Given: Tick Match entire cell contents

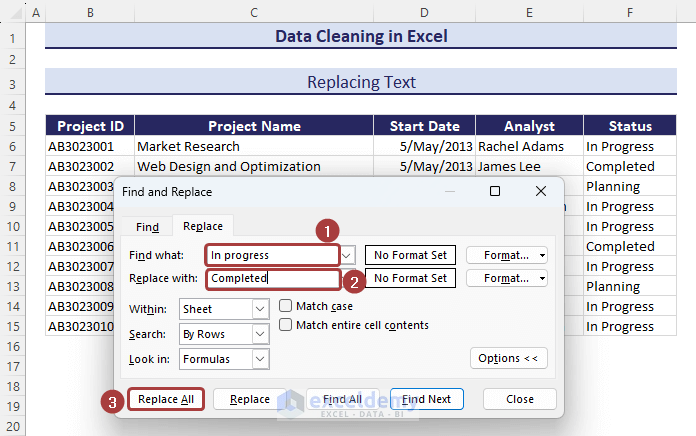Looking at the screenshot, I should [x=286, y=325].
